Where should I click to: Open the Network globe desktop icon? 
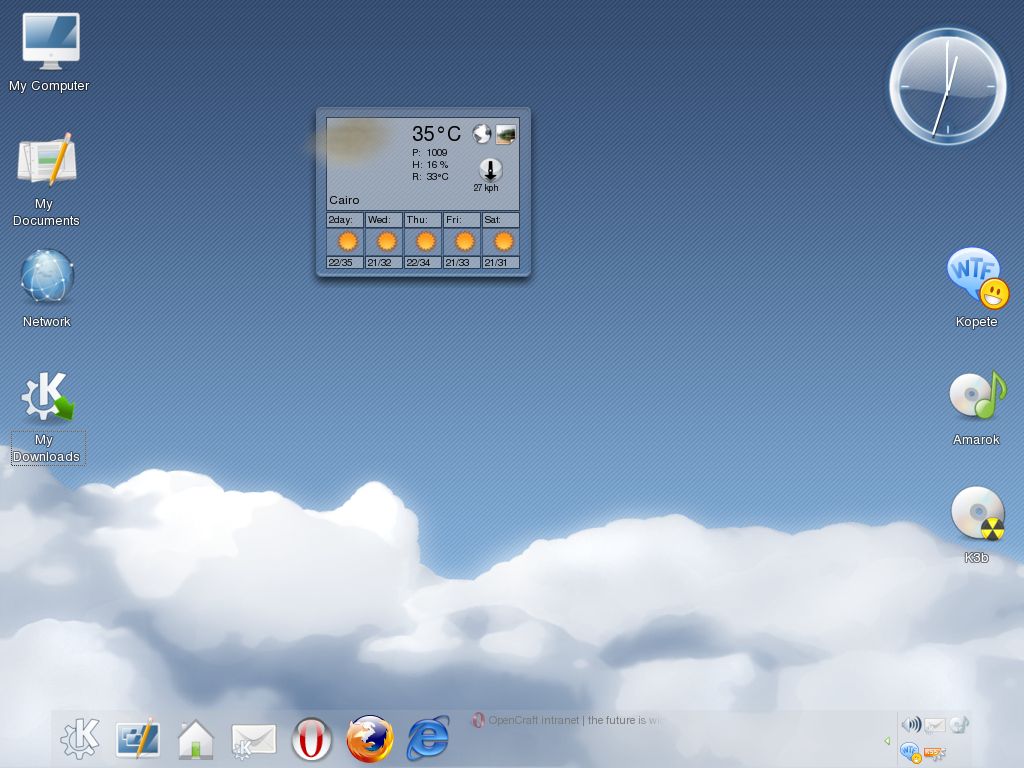[47, 276]
